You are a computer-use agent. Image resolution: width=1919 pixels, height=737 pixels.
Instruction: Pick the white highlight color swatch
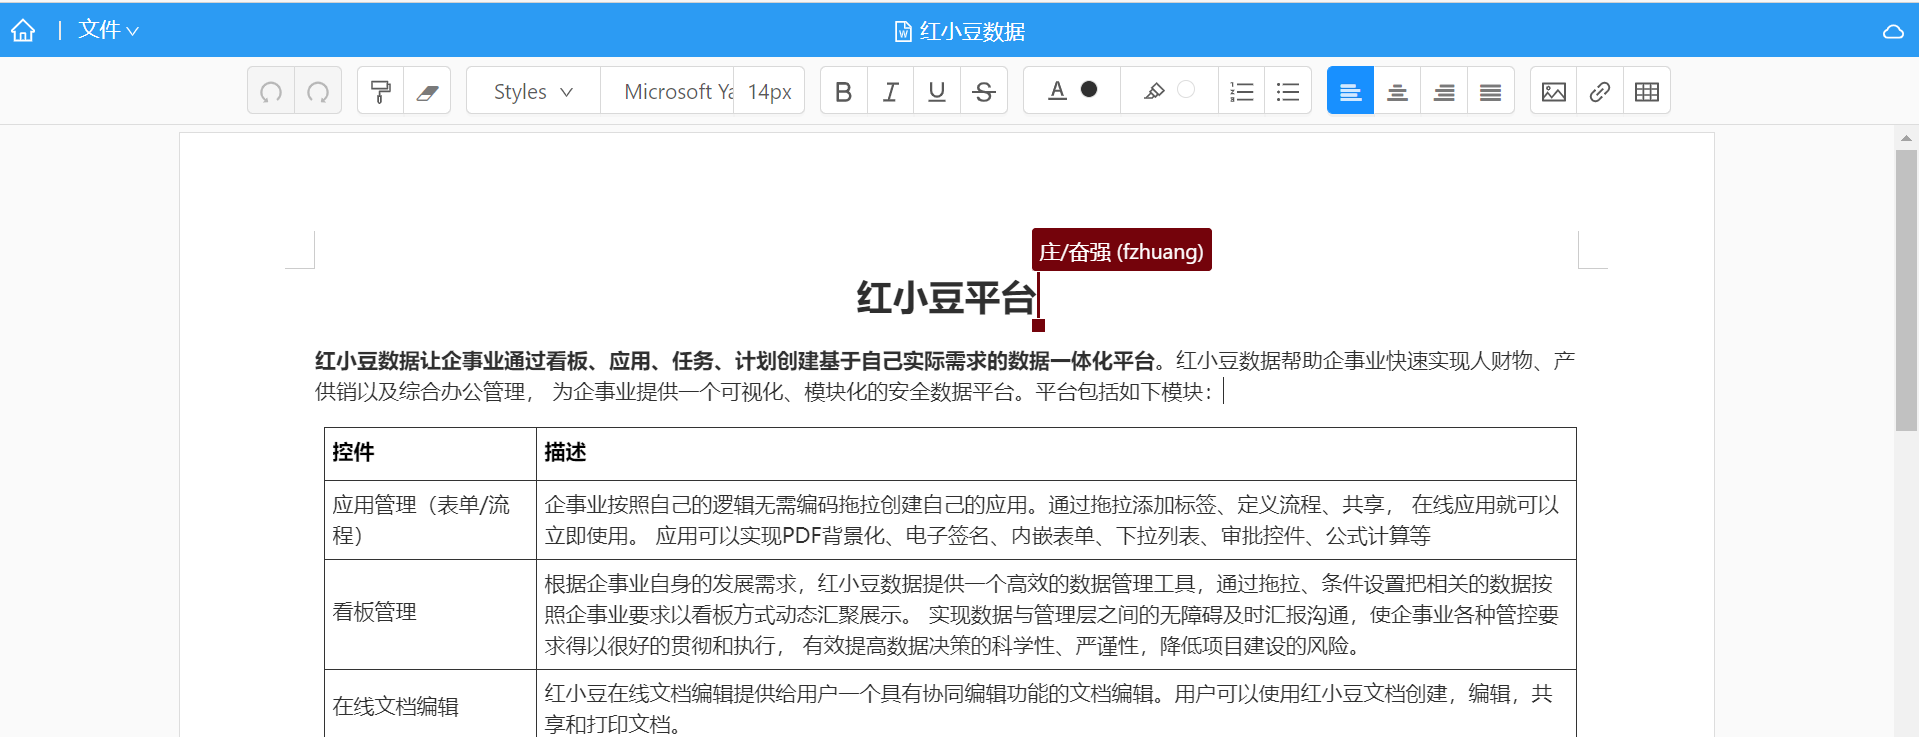pyautogui.click(x=1186, y=89)
